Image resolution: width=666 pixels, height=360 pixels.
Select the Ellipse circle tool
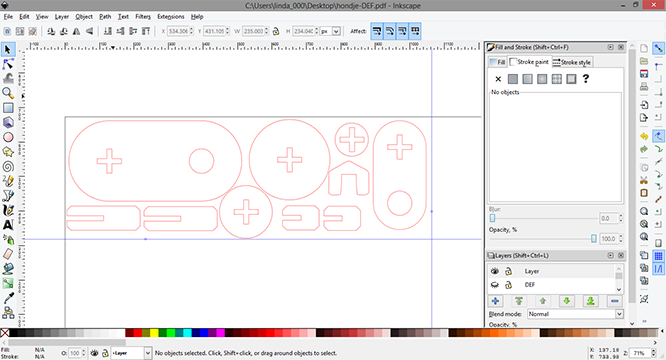(x=8, y=137)
